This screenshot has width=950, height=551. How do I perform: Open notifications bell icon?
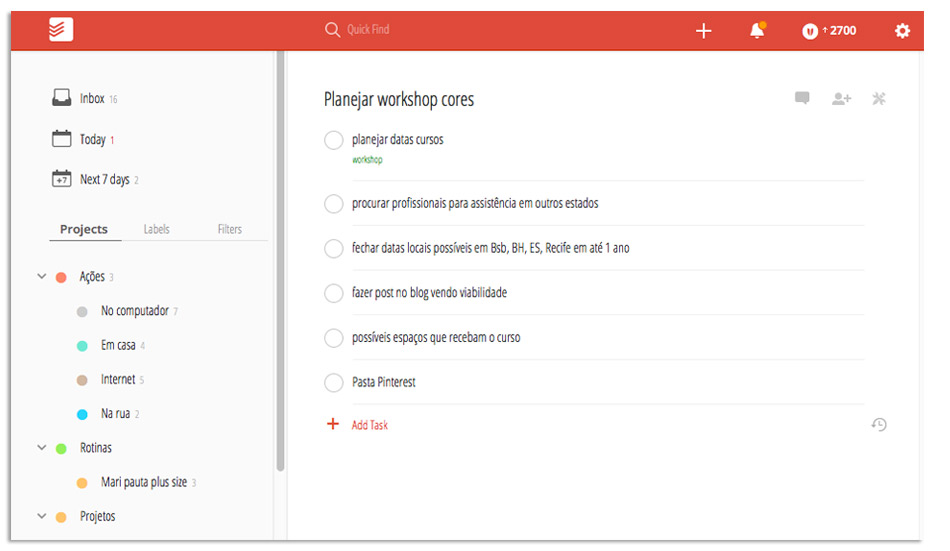(757, 31)
